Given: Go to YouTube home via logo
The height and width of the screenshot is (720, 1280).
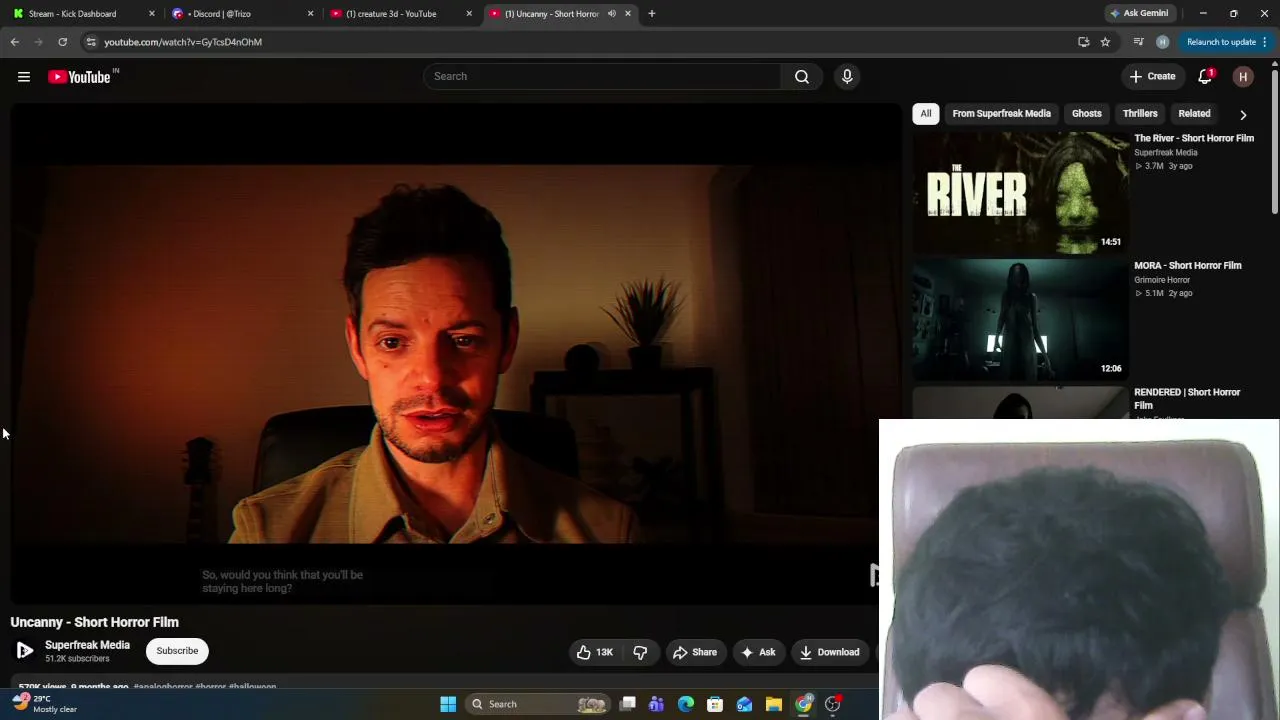Looking at the screenshot, I should [x=80, y=77].
